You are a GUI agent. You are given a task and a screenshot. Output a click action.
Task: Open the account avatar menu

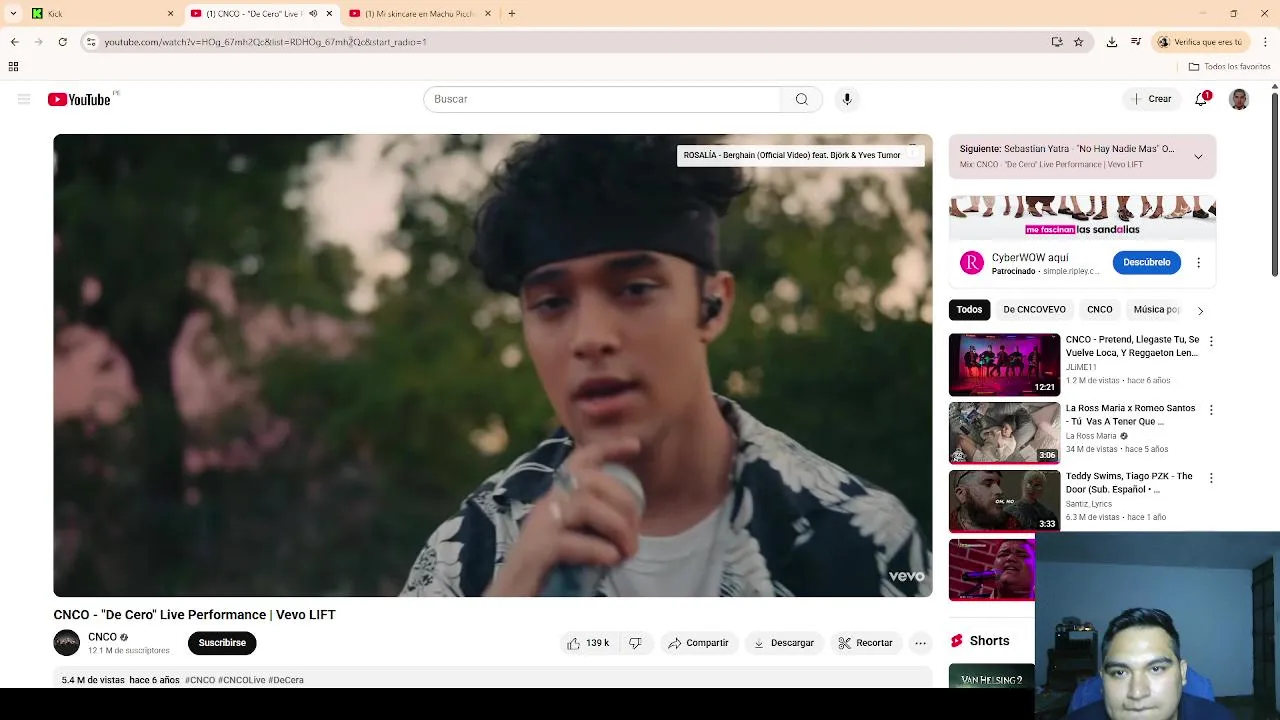coord(1239,99)
